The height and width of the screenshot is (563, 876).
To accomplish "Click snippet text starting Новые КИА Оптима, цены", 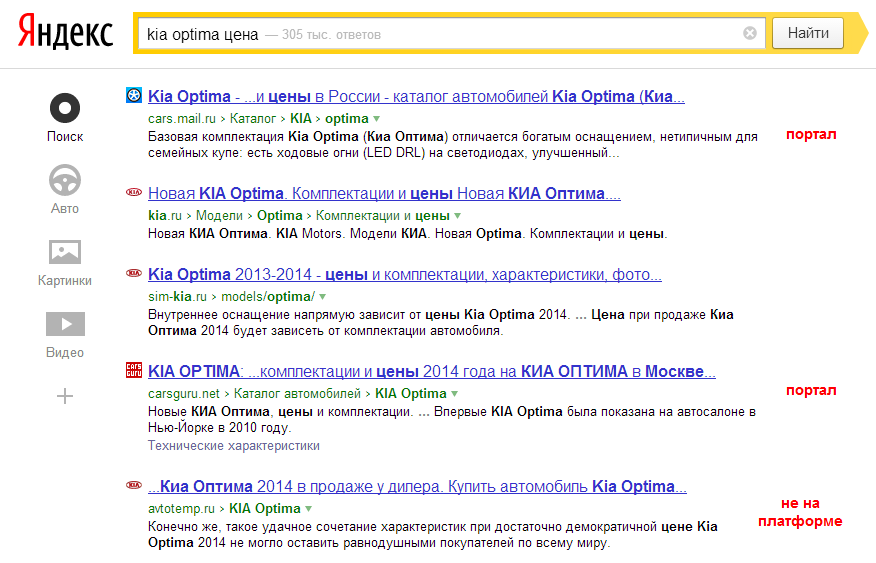I will click(x=451, y=419).
